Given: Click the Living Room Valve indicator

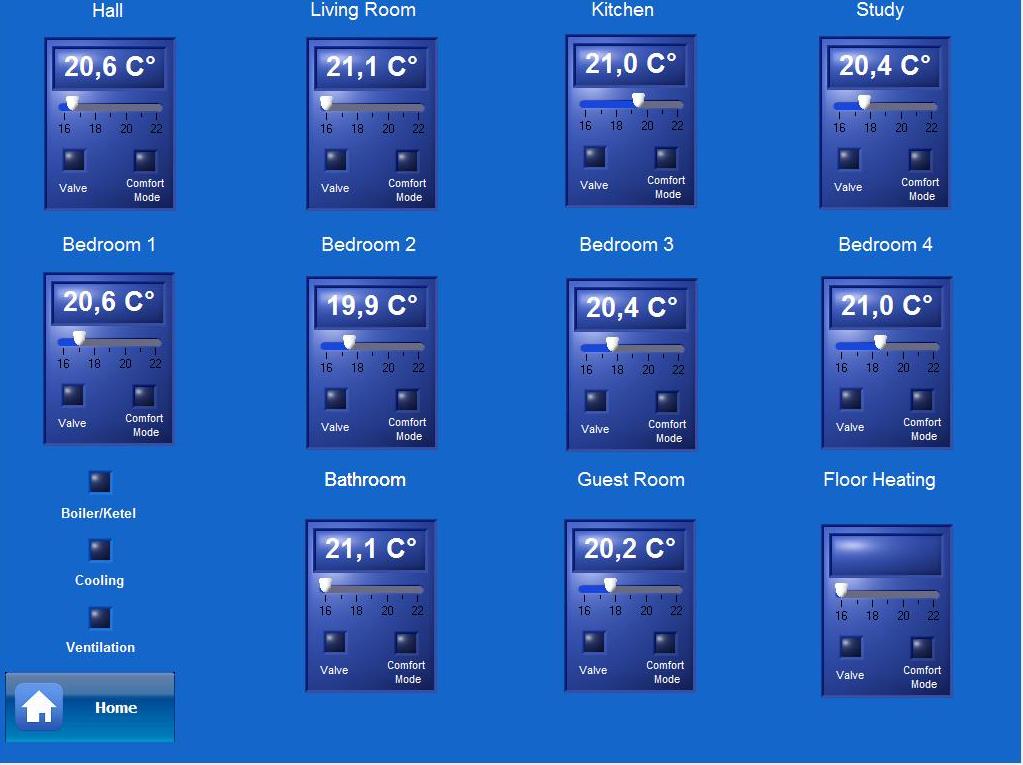Looking at the screenshot, I should pyautogui.click(x=336, y=160).
